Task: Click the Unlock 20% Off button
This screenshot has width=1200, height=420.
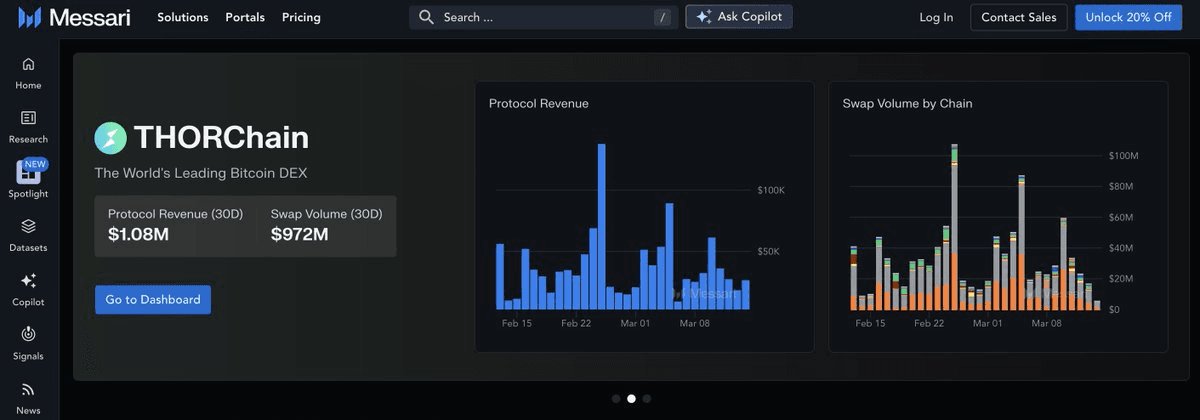Action: [1128, 17]
